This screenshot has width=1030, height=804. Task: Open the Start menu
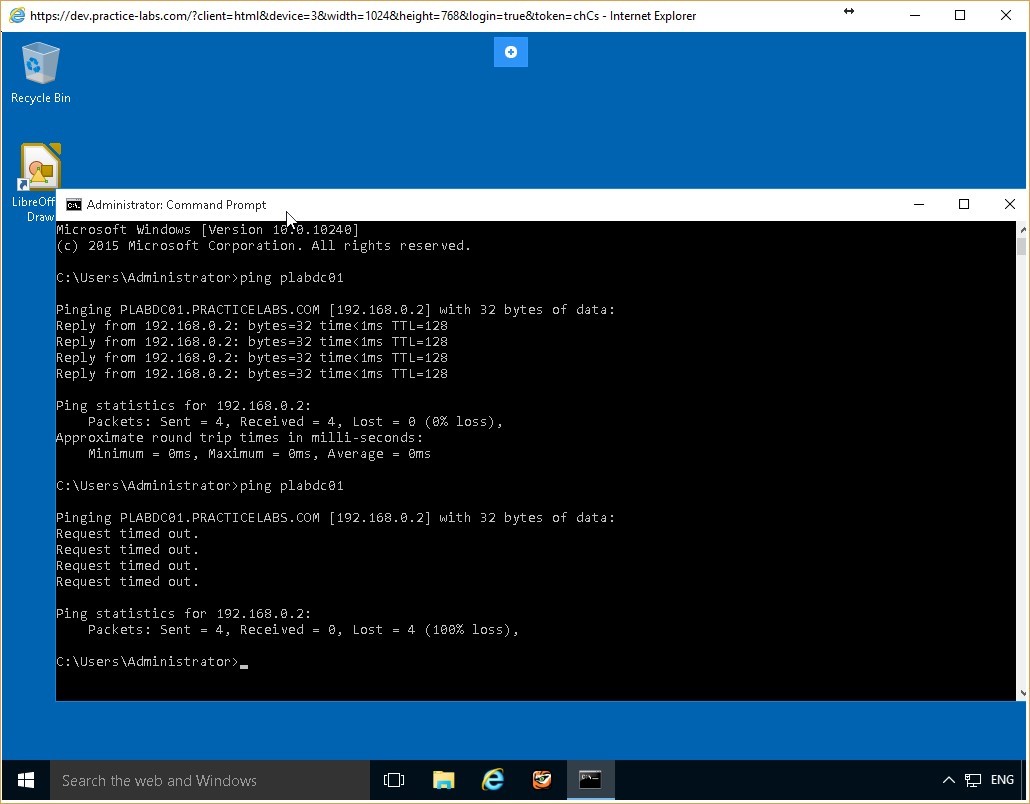coord(24,780)
